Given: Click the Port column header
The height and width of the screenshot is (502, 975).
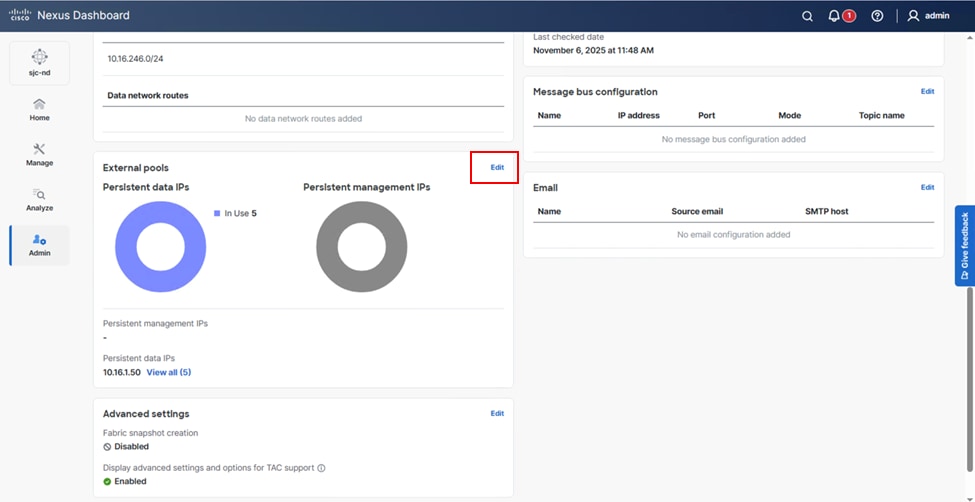Looking at the screenshot, I should point(706,115).
